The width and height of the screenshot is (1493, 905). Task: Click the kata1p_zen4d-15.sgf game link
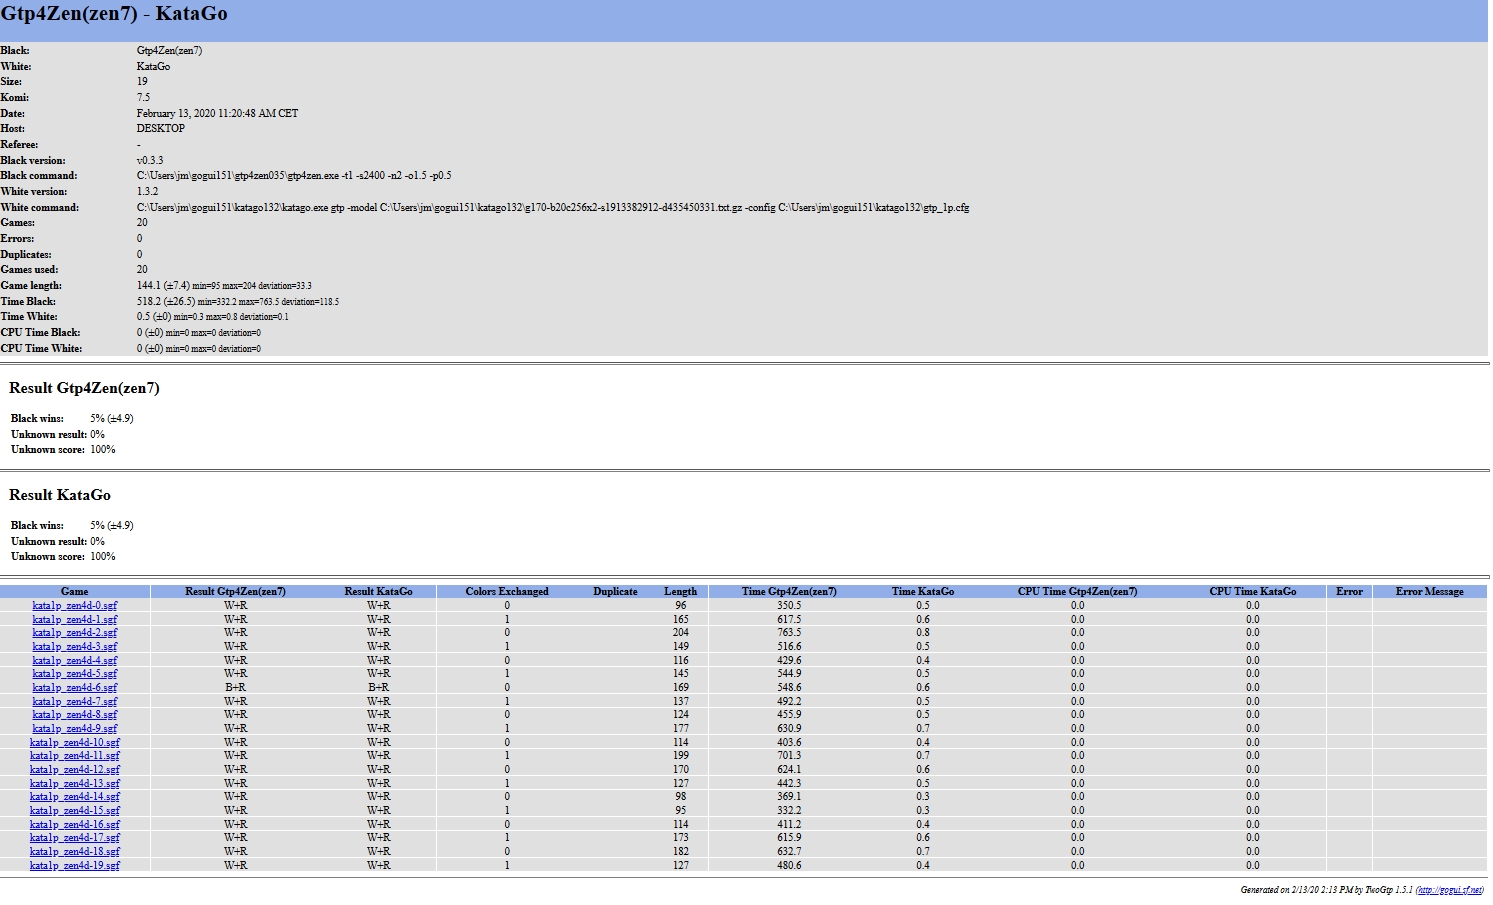point(74,811)
